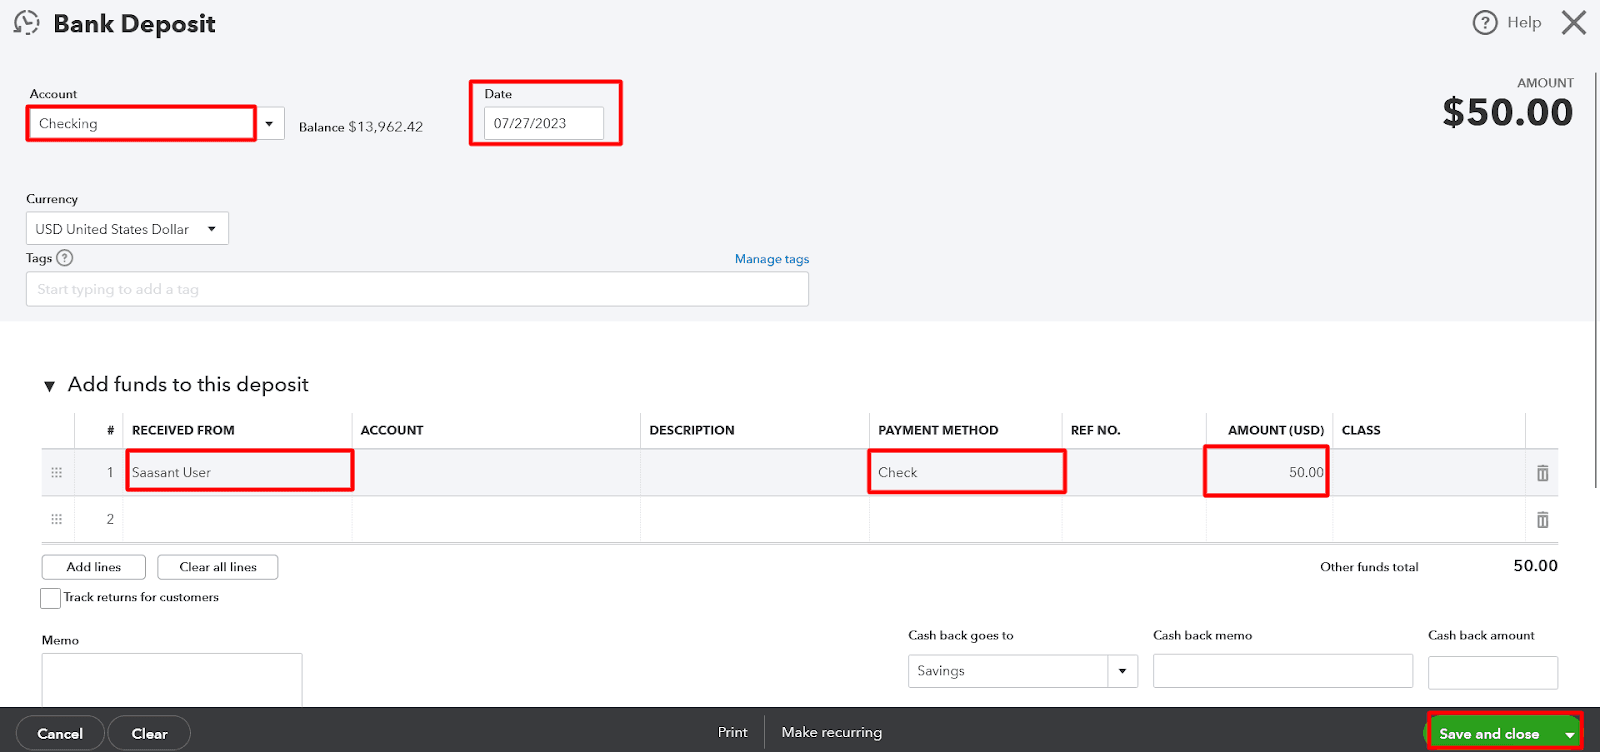
Task: Open the Save and close options arrow
Action: (x=1570, y=734)
